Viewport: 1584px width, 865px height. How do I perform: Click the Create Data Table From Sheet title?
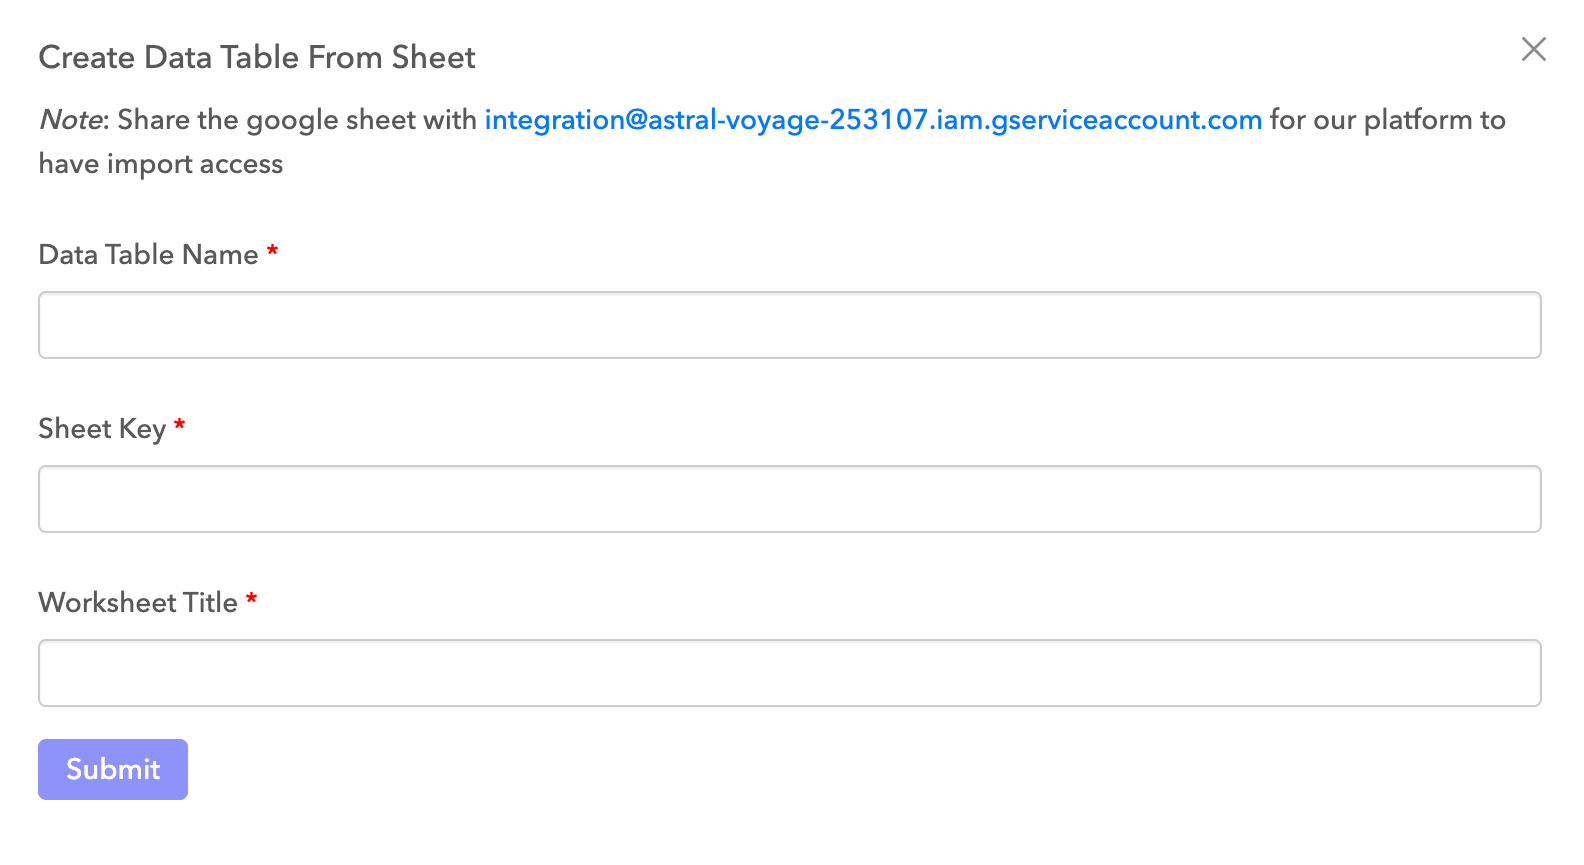(256, 57)
